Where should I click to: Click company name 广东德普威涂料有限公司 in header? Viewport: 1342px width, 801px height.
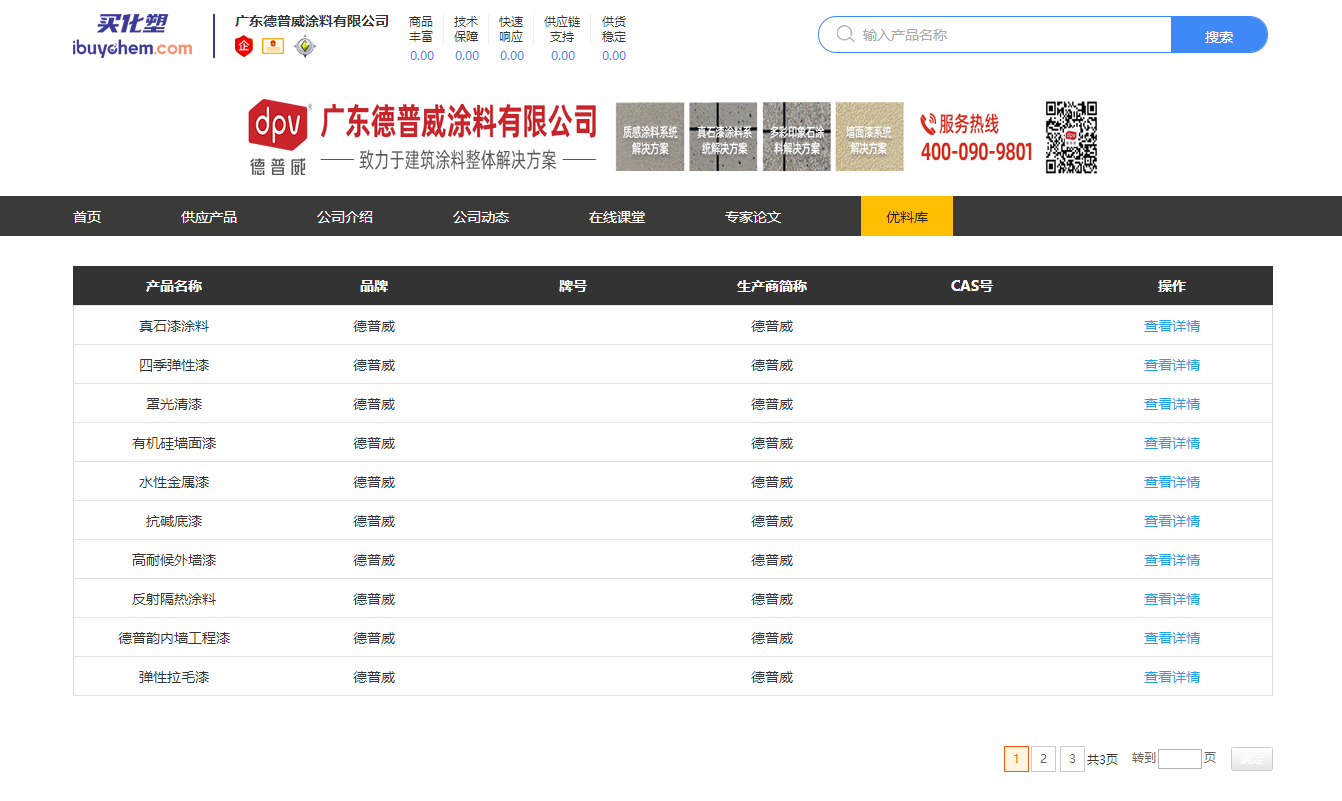pyautogui.click(x=312, y=21)
